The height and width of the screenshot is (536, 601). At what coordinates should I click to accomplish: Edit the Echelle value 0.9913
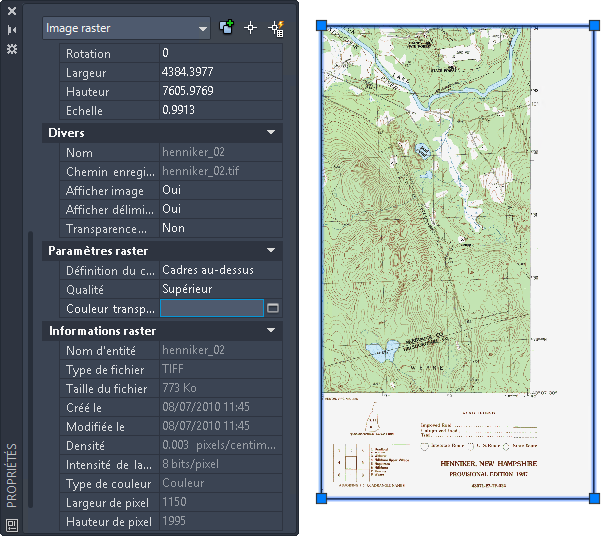pyautogui.click(x=221, y=110)
